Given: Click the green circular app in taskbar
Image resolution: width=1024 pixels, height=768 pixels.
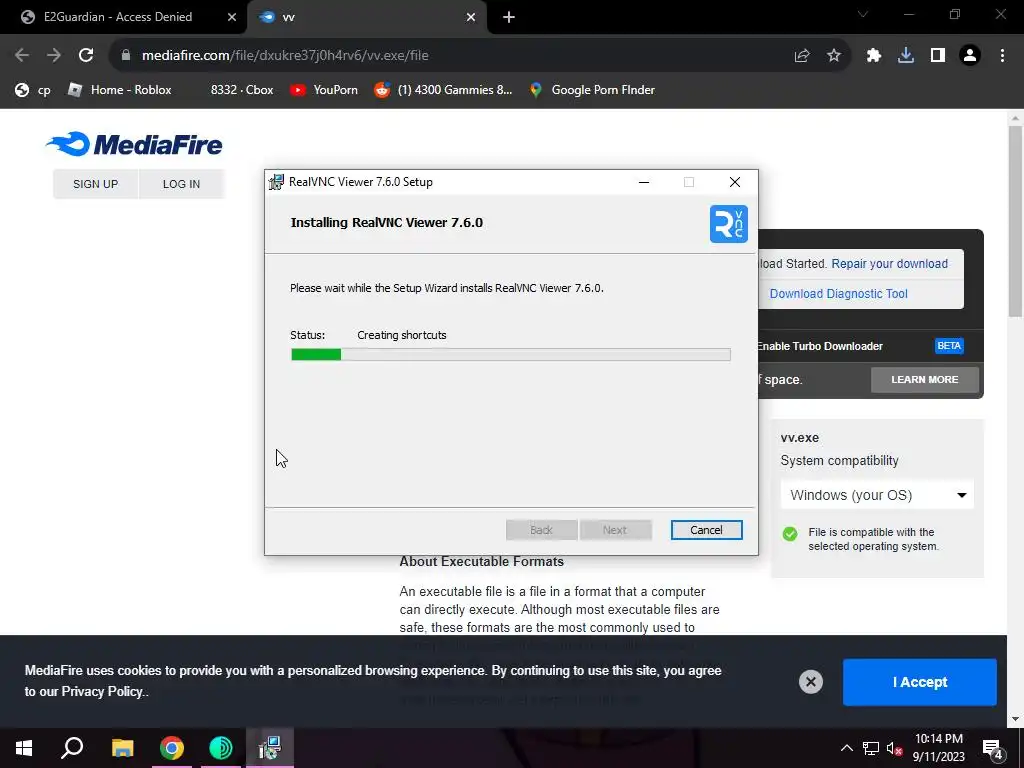Looking at the screenshot, I should (221, 748).
